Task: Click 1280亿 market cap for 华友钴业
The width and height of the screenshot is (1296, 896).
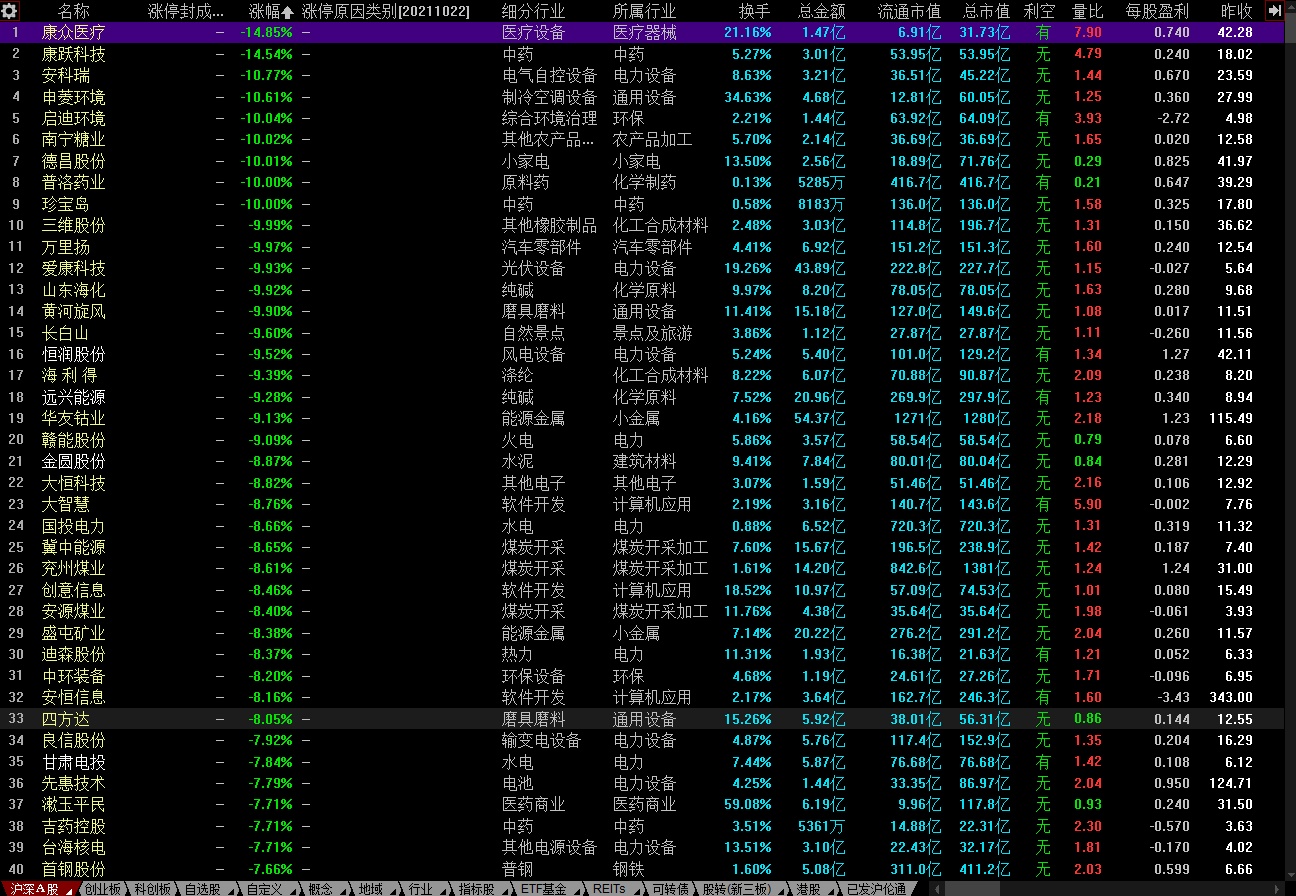Action: pos(987,418)
